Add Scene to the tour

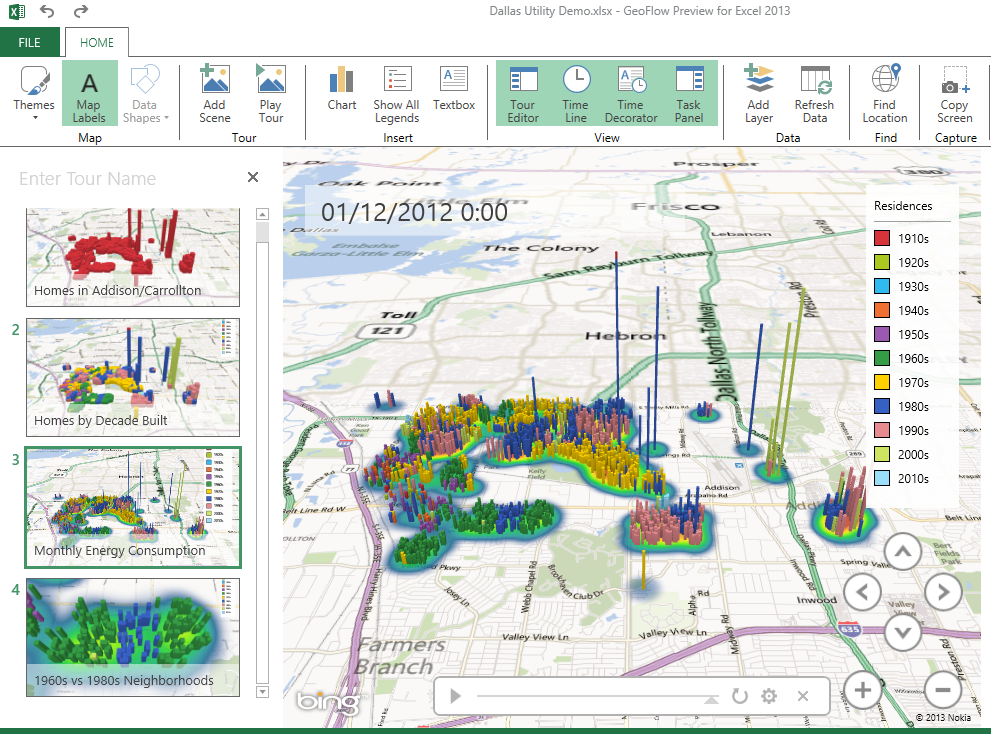(x=215, y=93)
